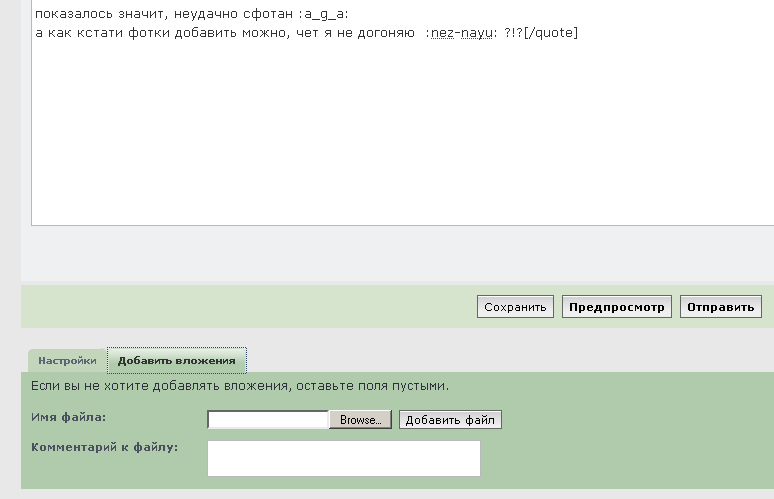Select the Добавить вложения tab
774x499 pixels.
point(176,361)
